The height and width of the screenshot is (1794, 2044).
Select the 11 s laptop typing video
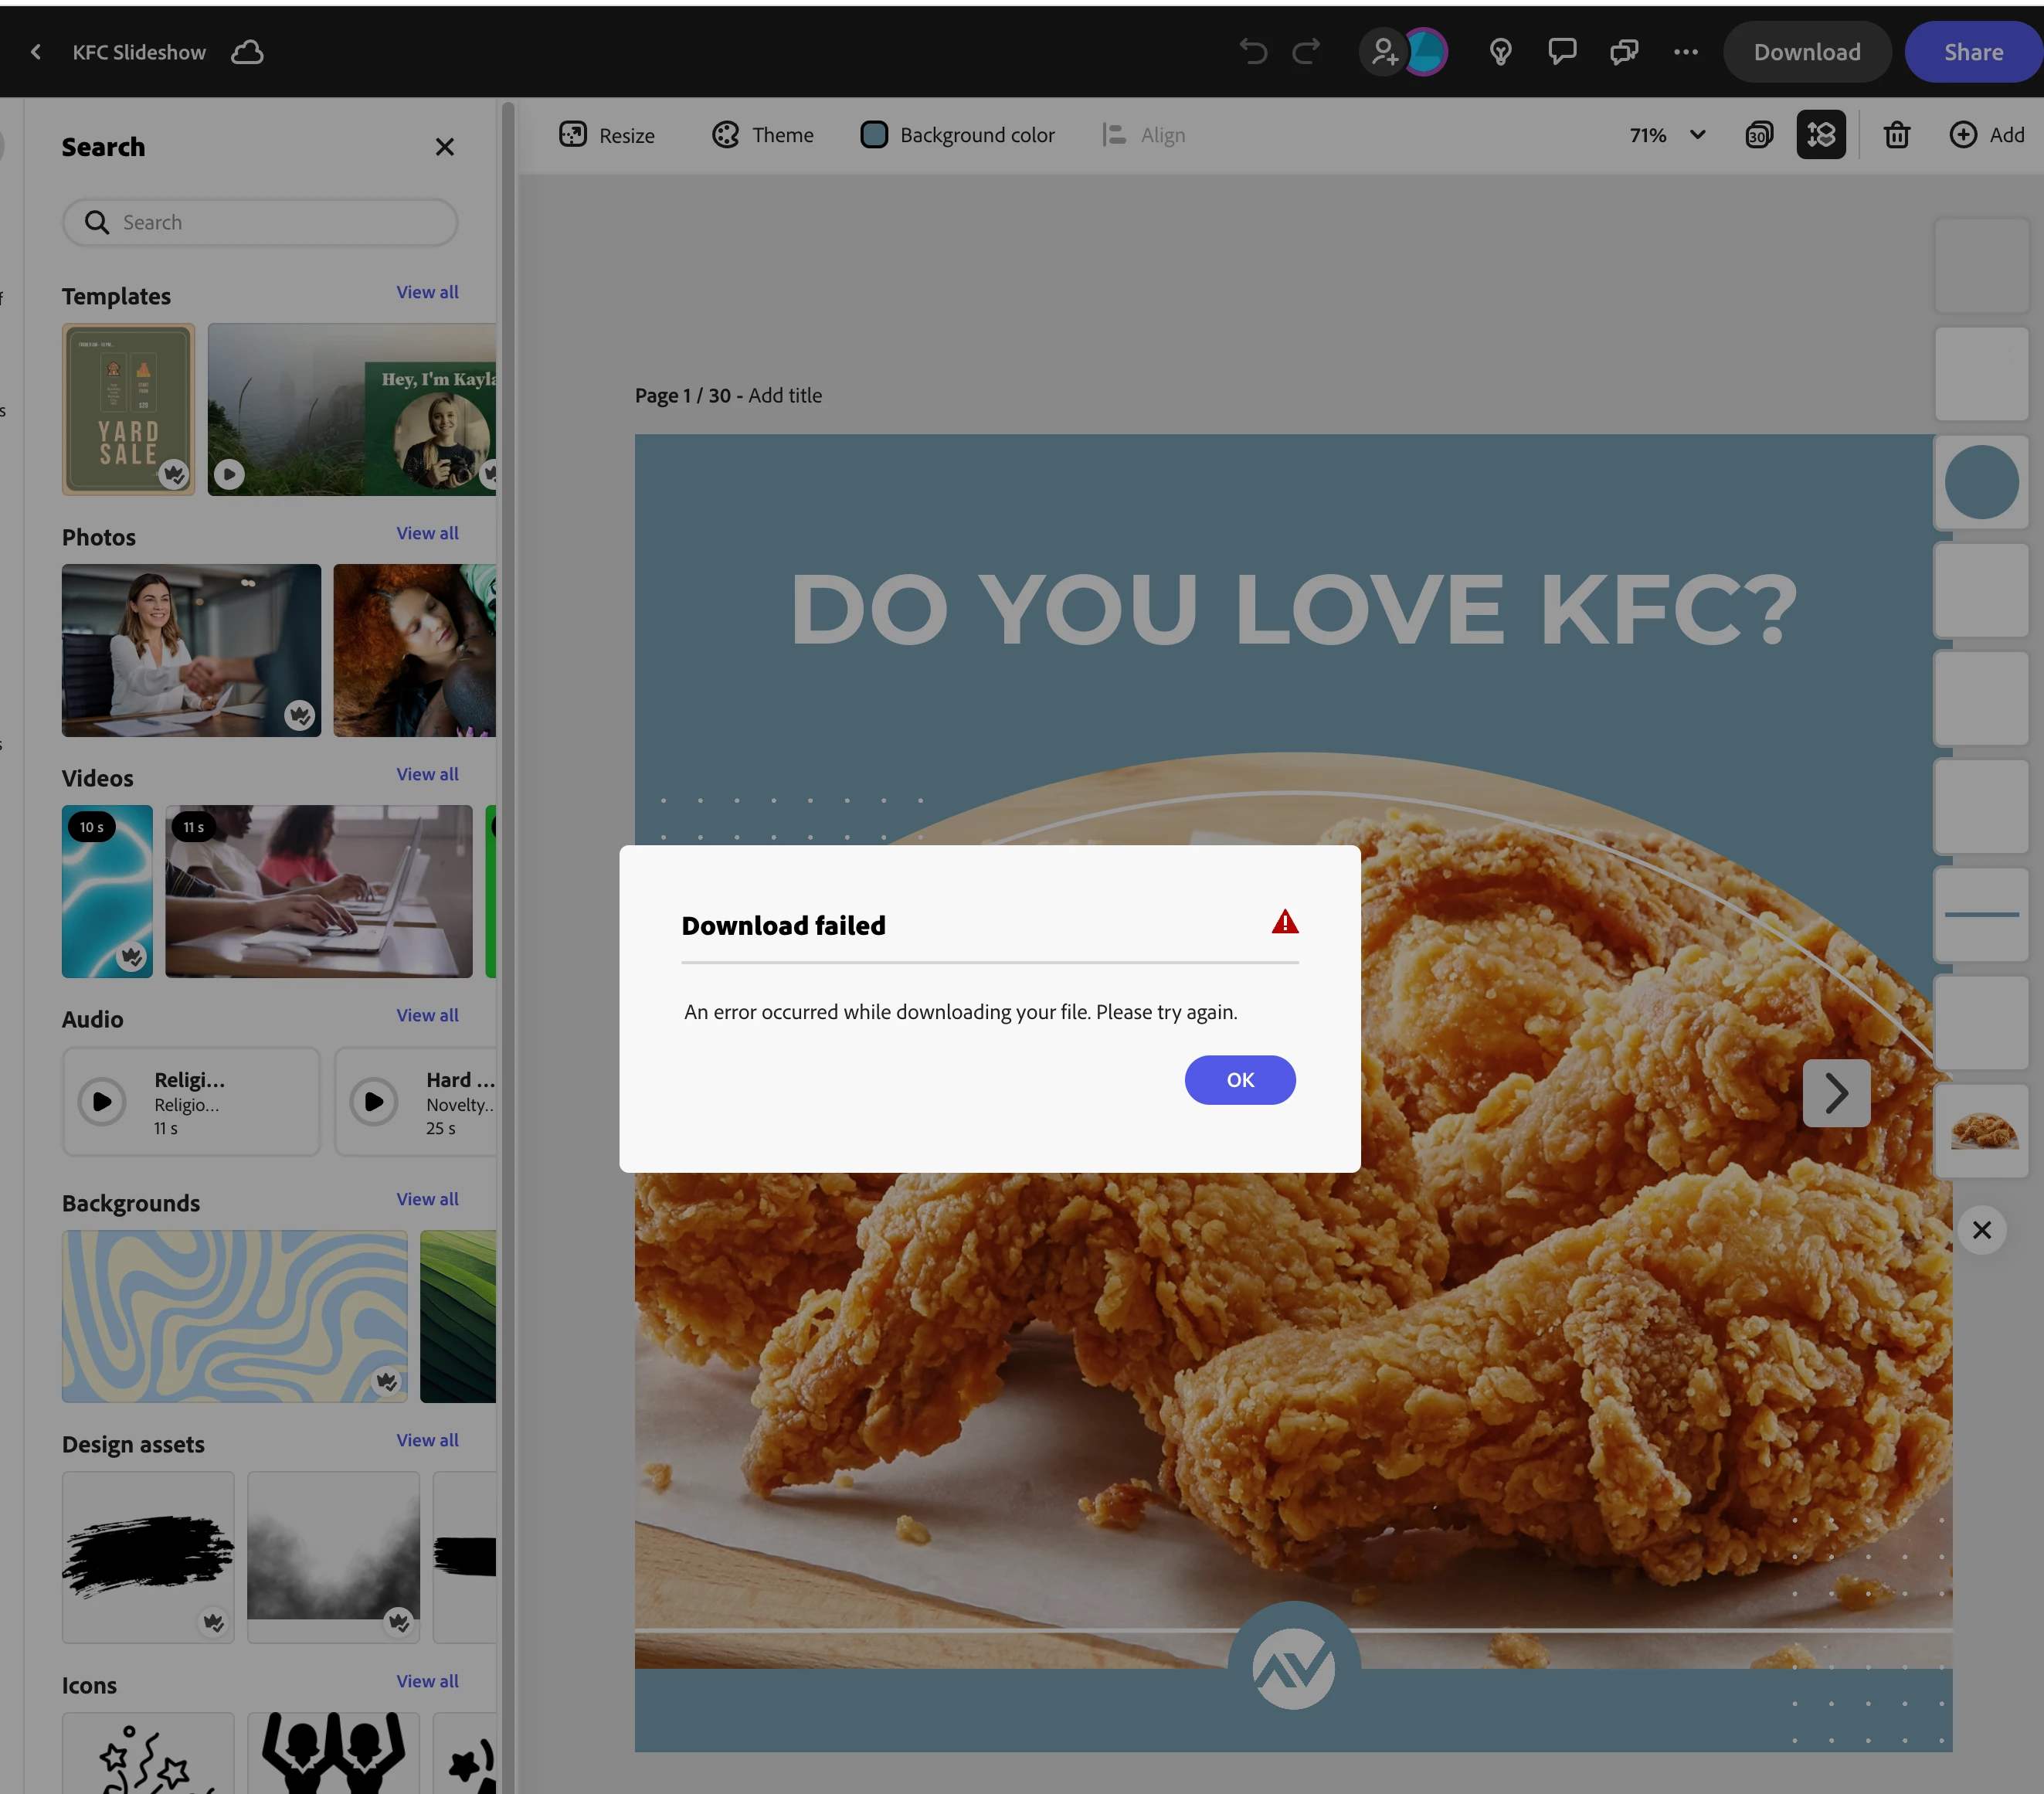(319, 891)
